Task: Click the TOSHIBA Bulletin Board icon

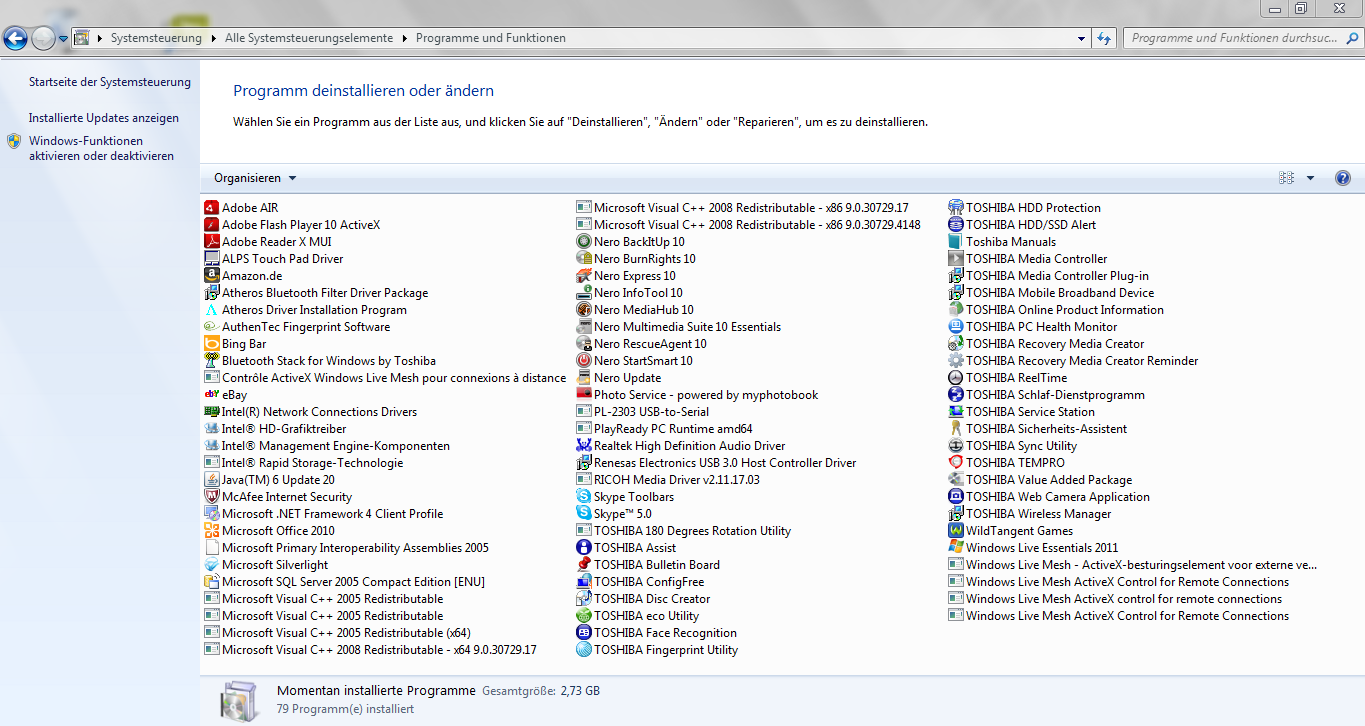Action: click(x=584, y=565)
